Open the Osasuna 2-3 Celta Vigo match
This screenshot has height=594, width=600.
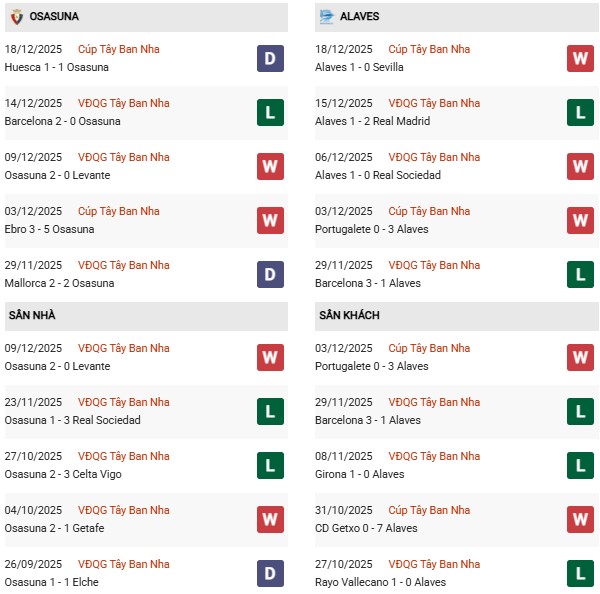click(x=65, y=474)
